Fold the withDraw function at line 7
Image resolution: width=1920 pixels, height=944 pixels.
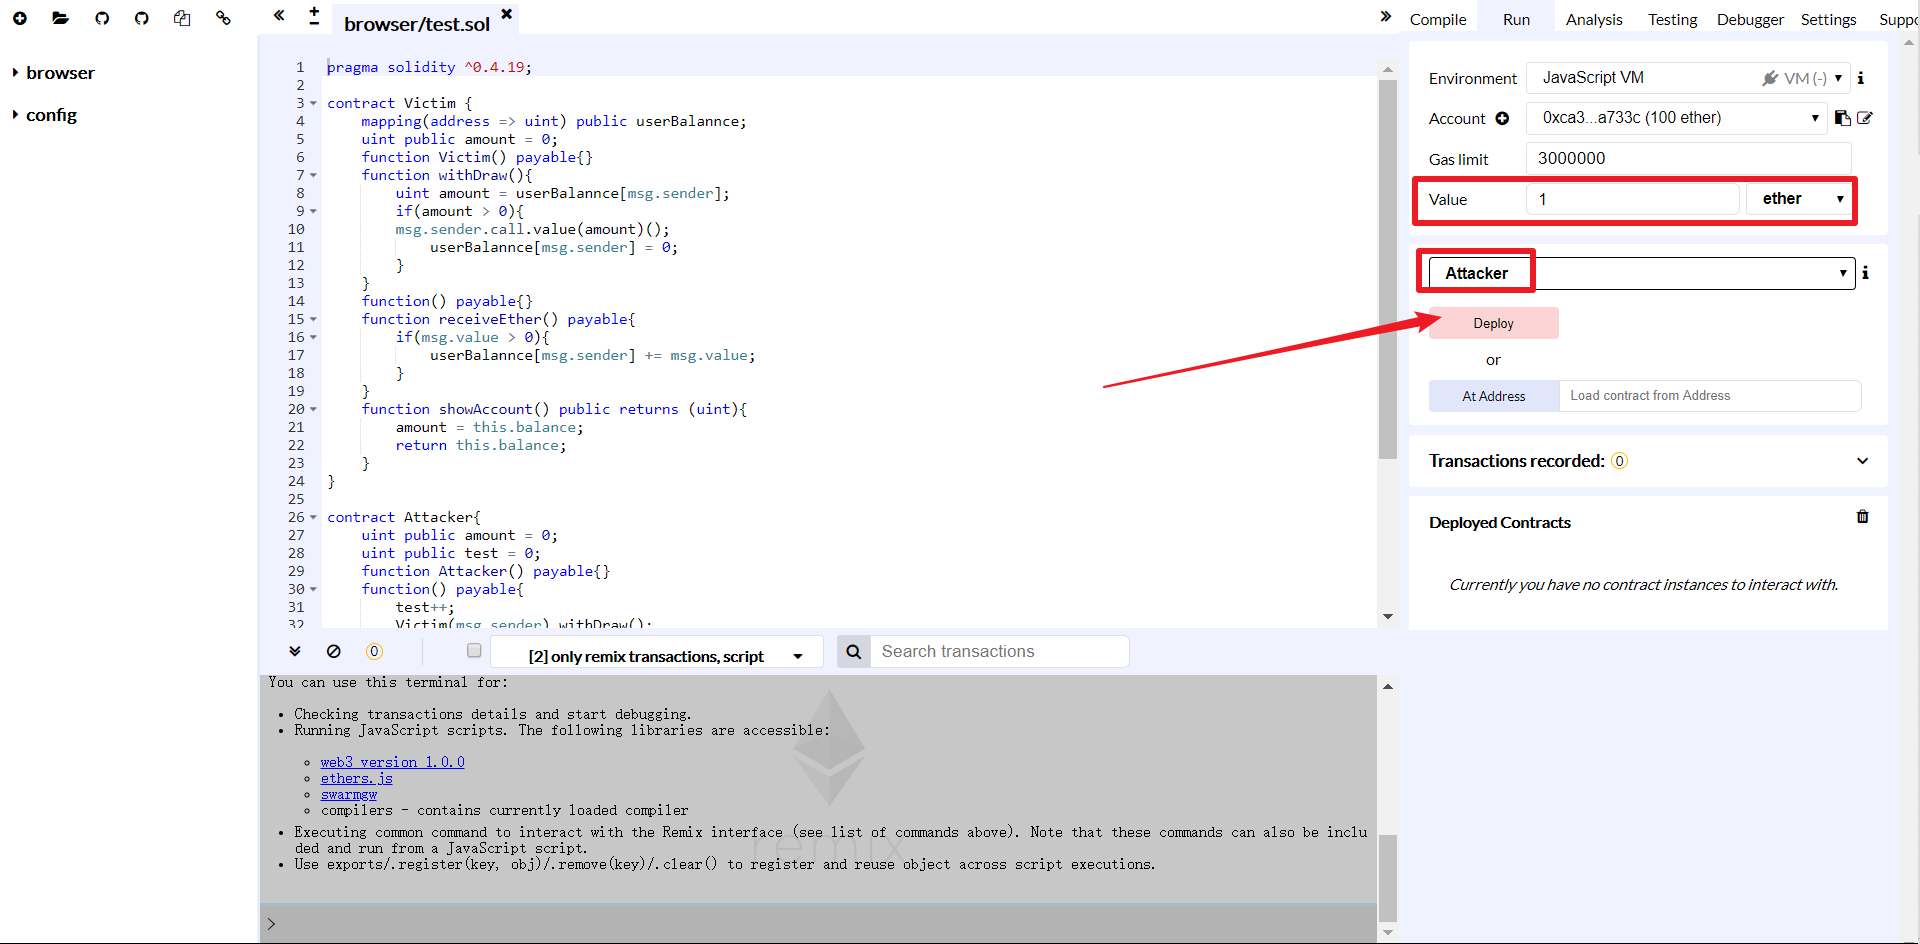tap(313, 175)
